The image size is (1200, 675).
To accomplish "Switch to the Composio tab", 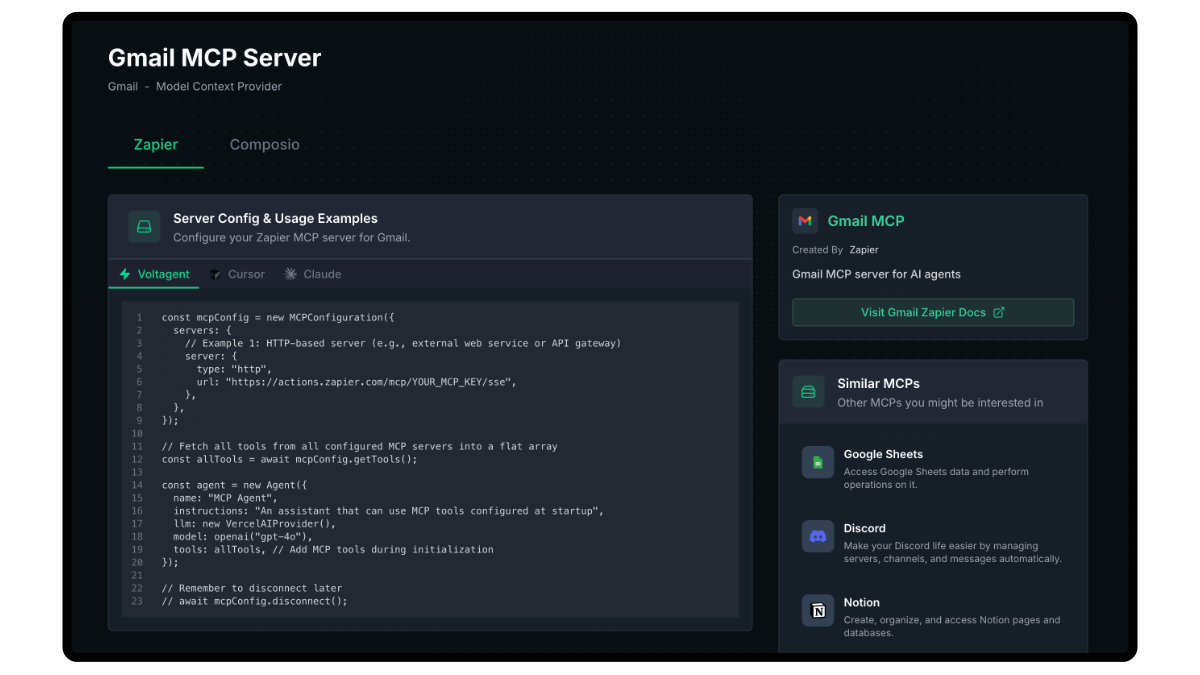I will pyautogui.click(x=264, y=145).
